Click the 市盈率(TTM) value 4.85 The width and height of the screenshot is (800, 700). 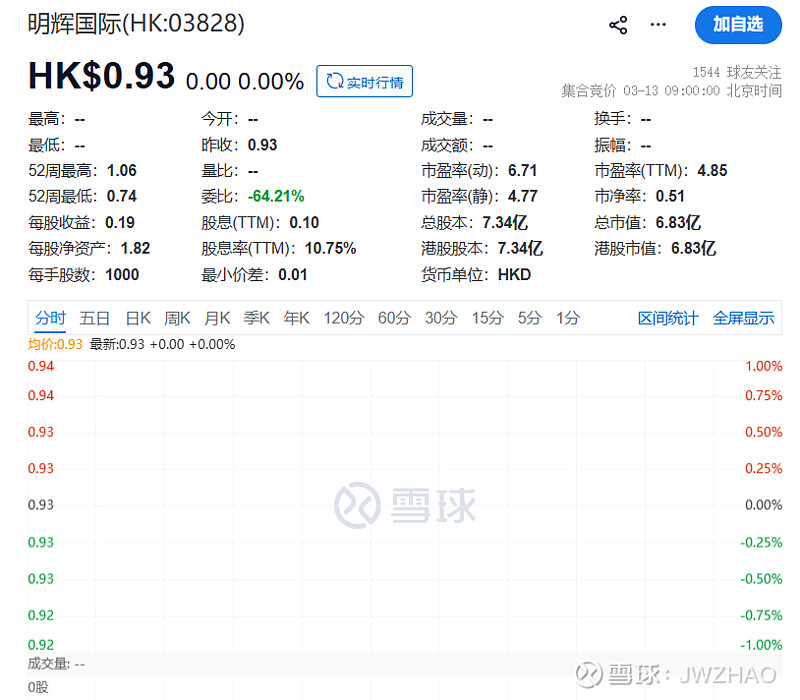712,170
